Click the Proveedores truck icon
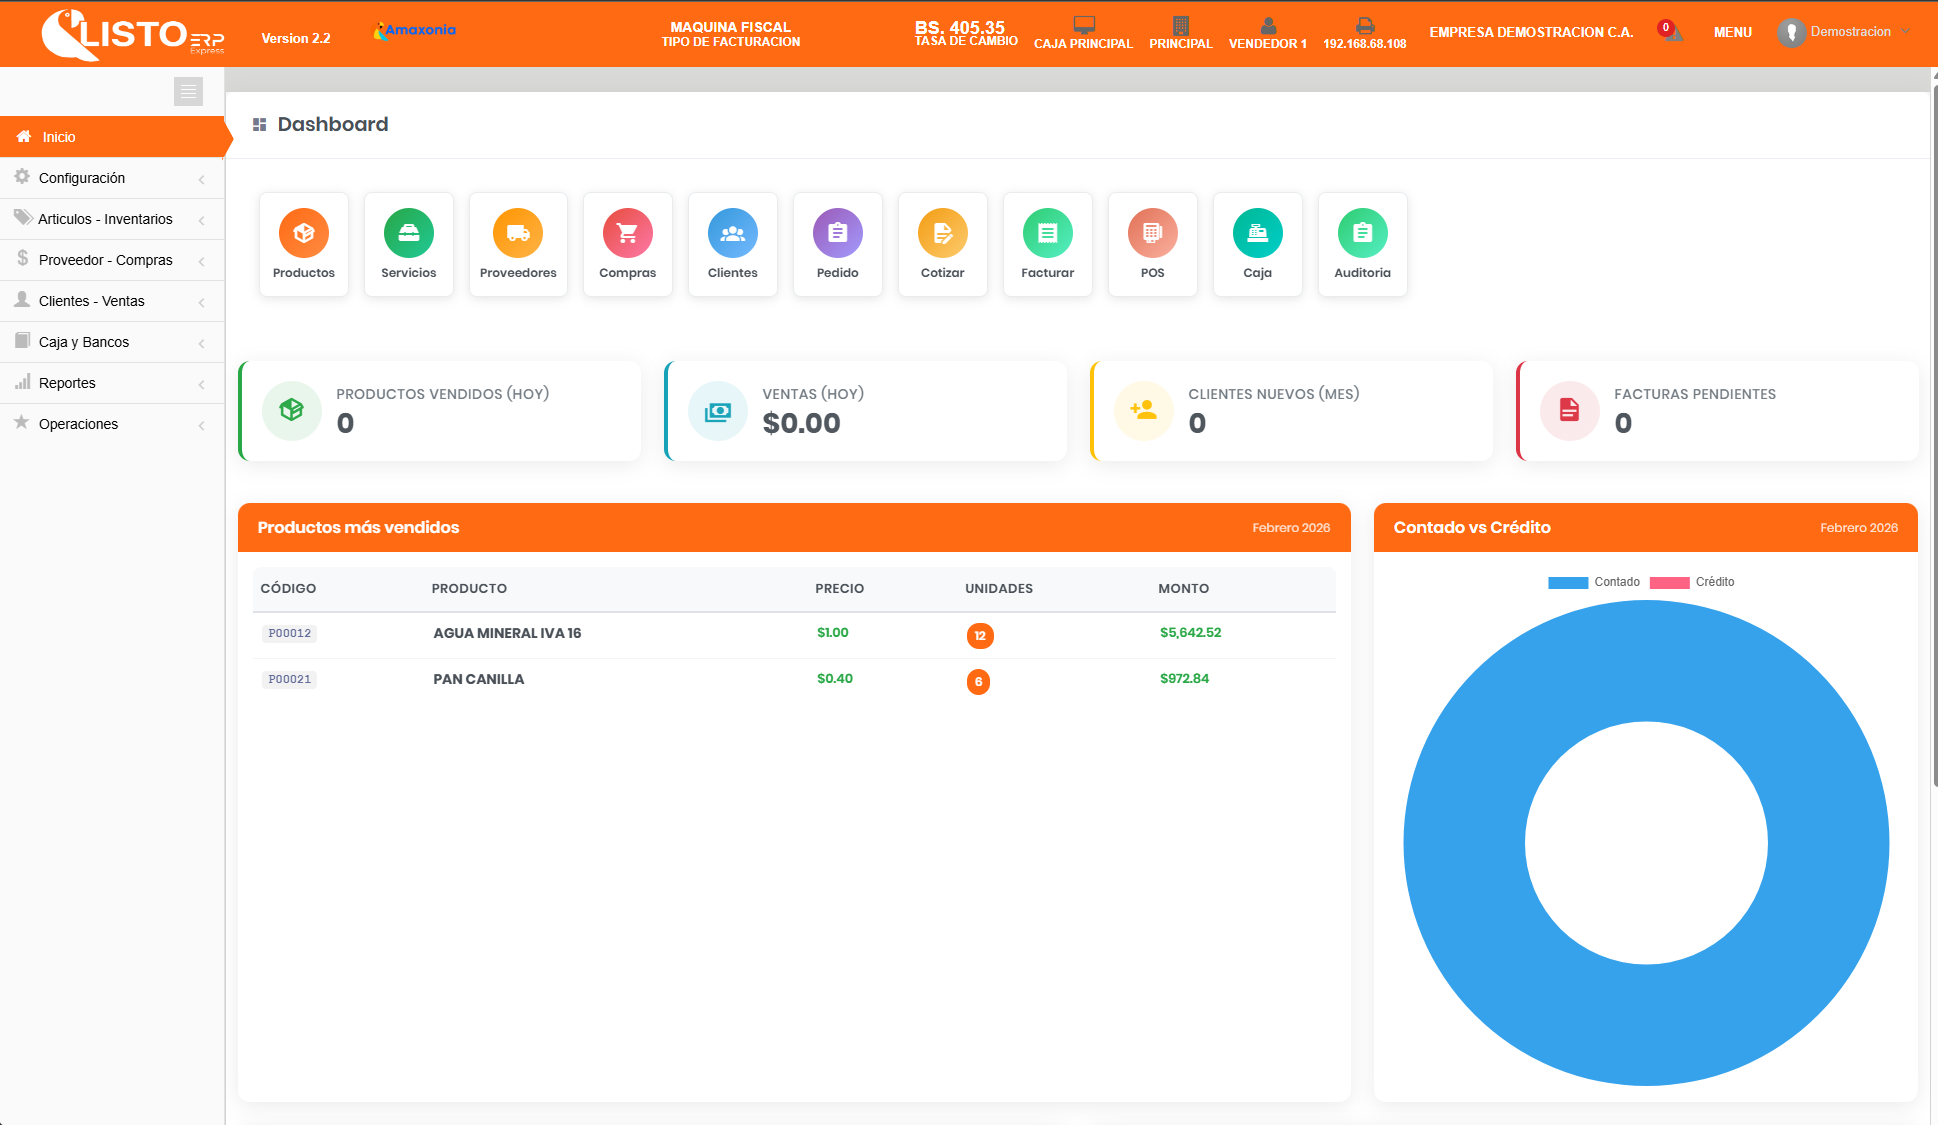Viewport: 1938px width, 1125px height. pos(517,234)
